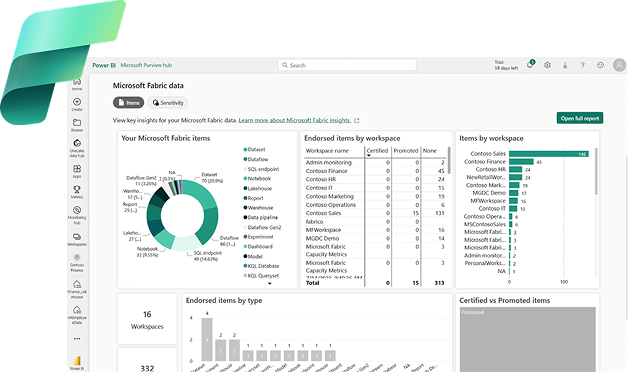This screenshot has height=385, width=640.
Task: Open the notifications bell
Action: click(530, 65)
